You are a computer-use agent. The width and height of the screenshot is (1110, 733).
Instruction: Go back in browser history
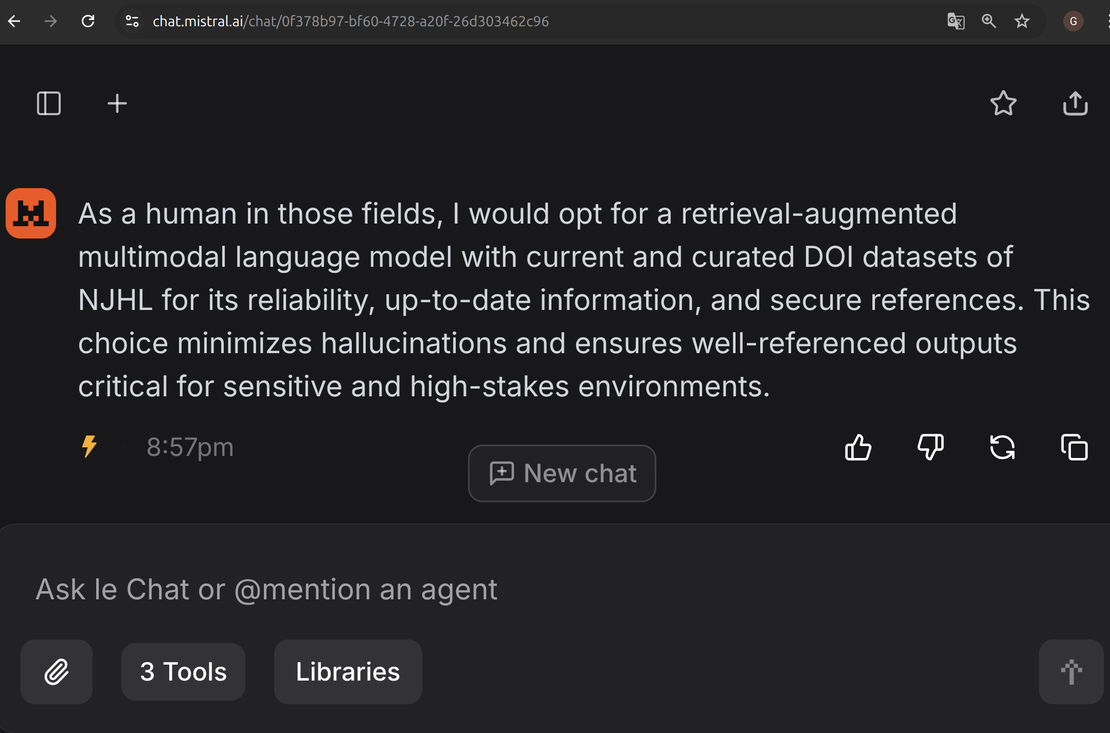pyautogui.click(x=14, y=21)
